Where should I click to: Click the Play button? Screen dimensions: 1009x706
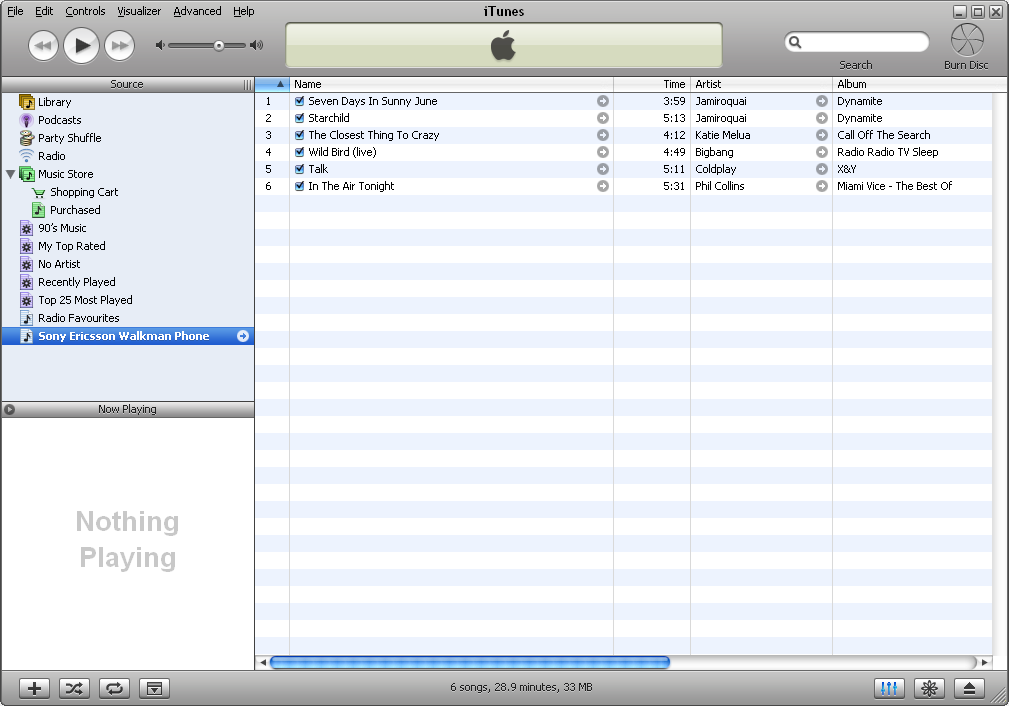click(82, 46)
